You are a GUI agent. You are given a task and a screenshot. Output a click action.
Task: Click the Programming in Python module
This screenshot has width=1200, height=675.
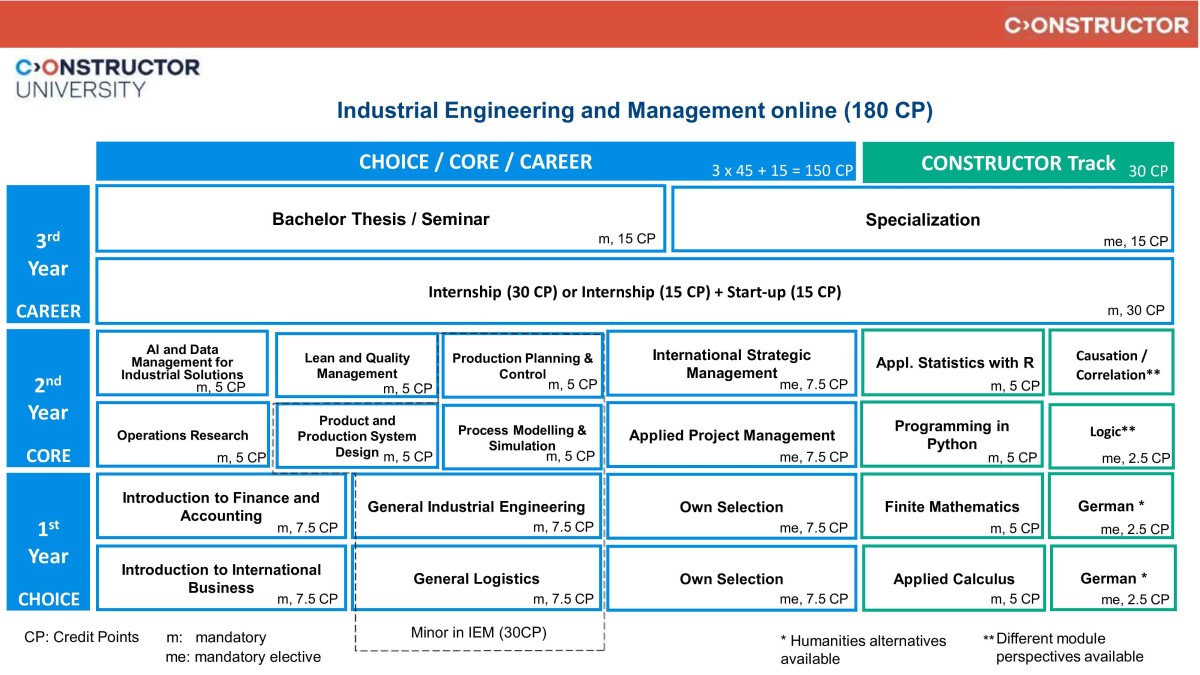pyautogui.click(x=951, y=435)
